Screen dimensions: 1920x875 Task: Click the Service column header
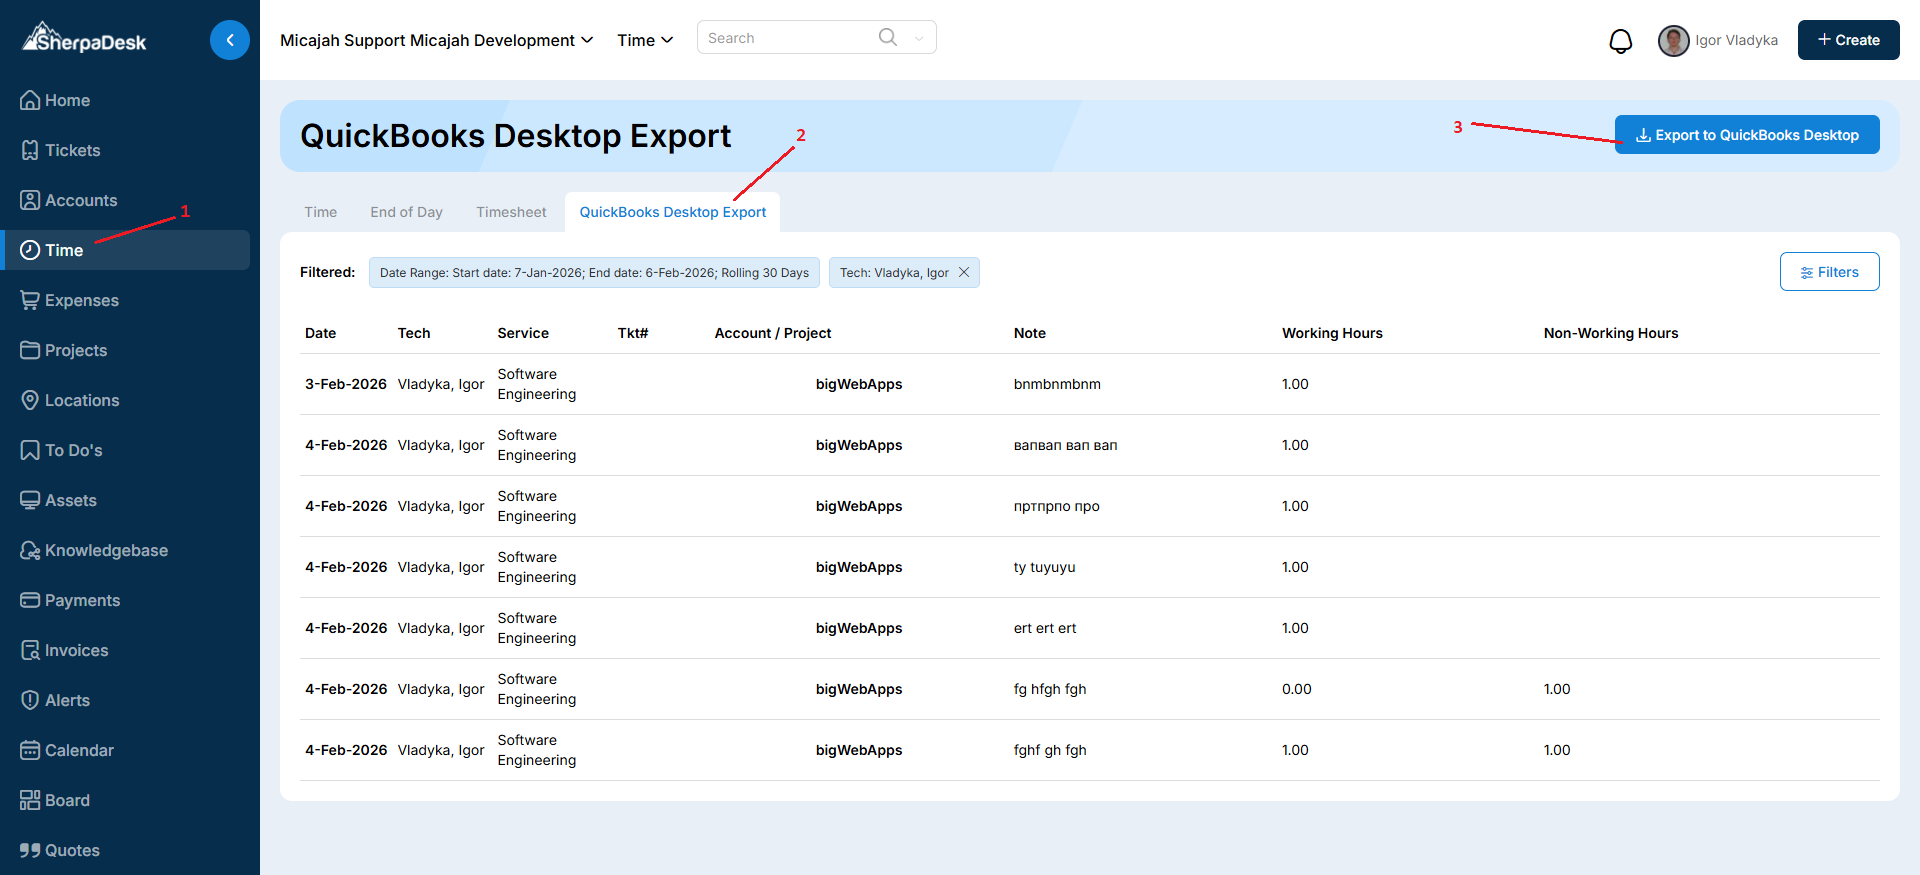click(523, 333)
